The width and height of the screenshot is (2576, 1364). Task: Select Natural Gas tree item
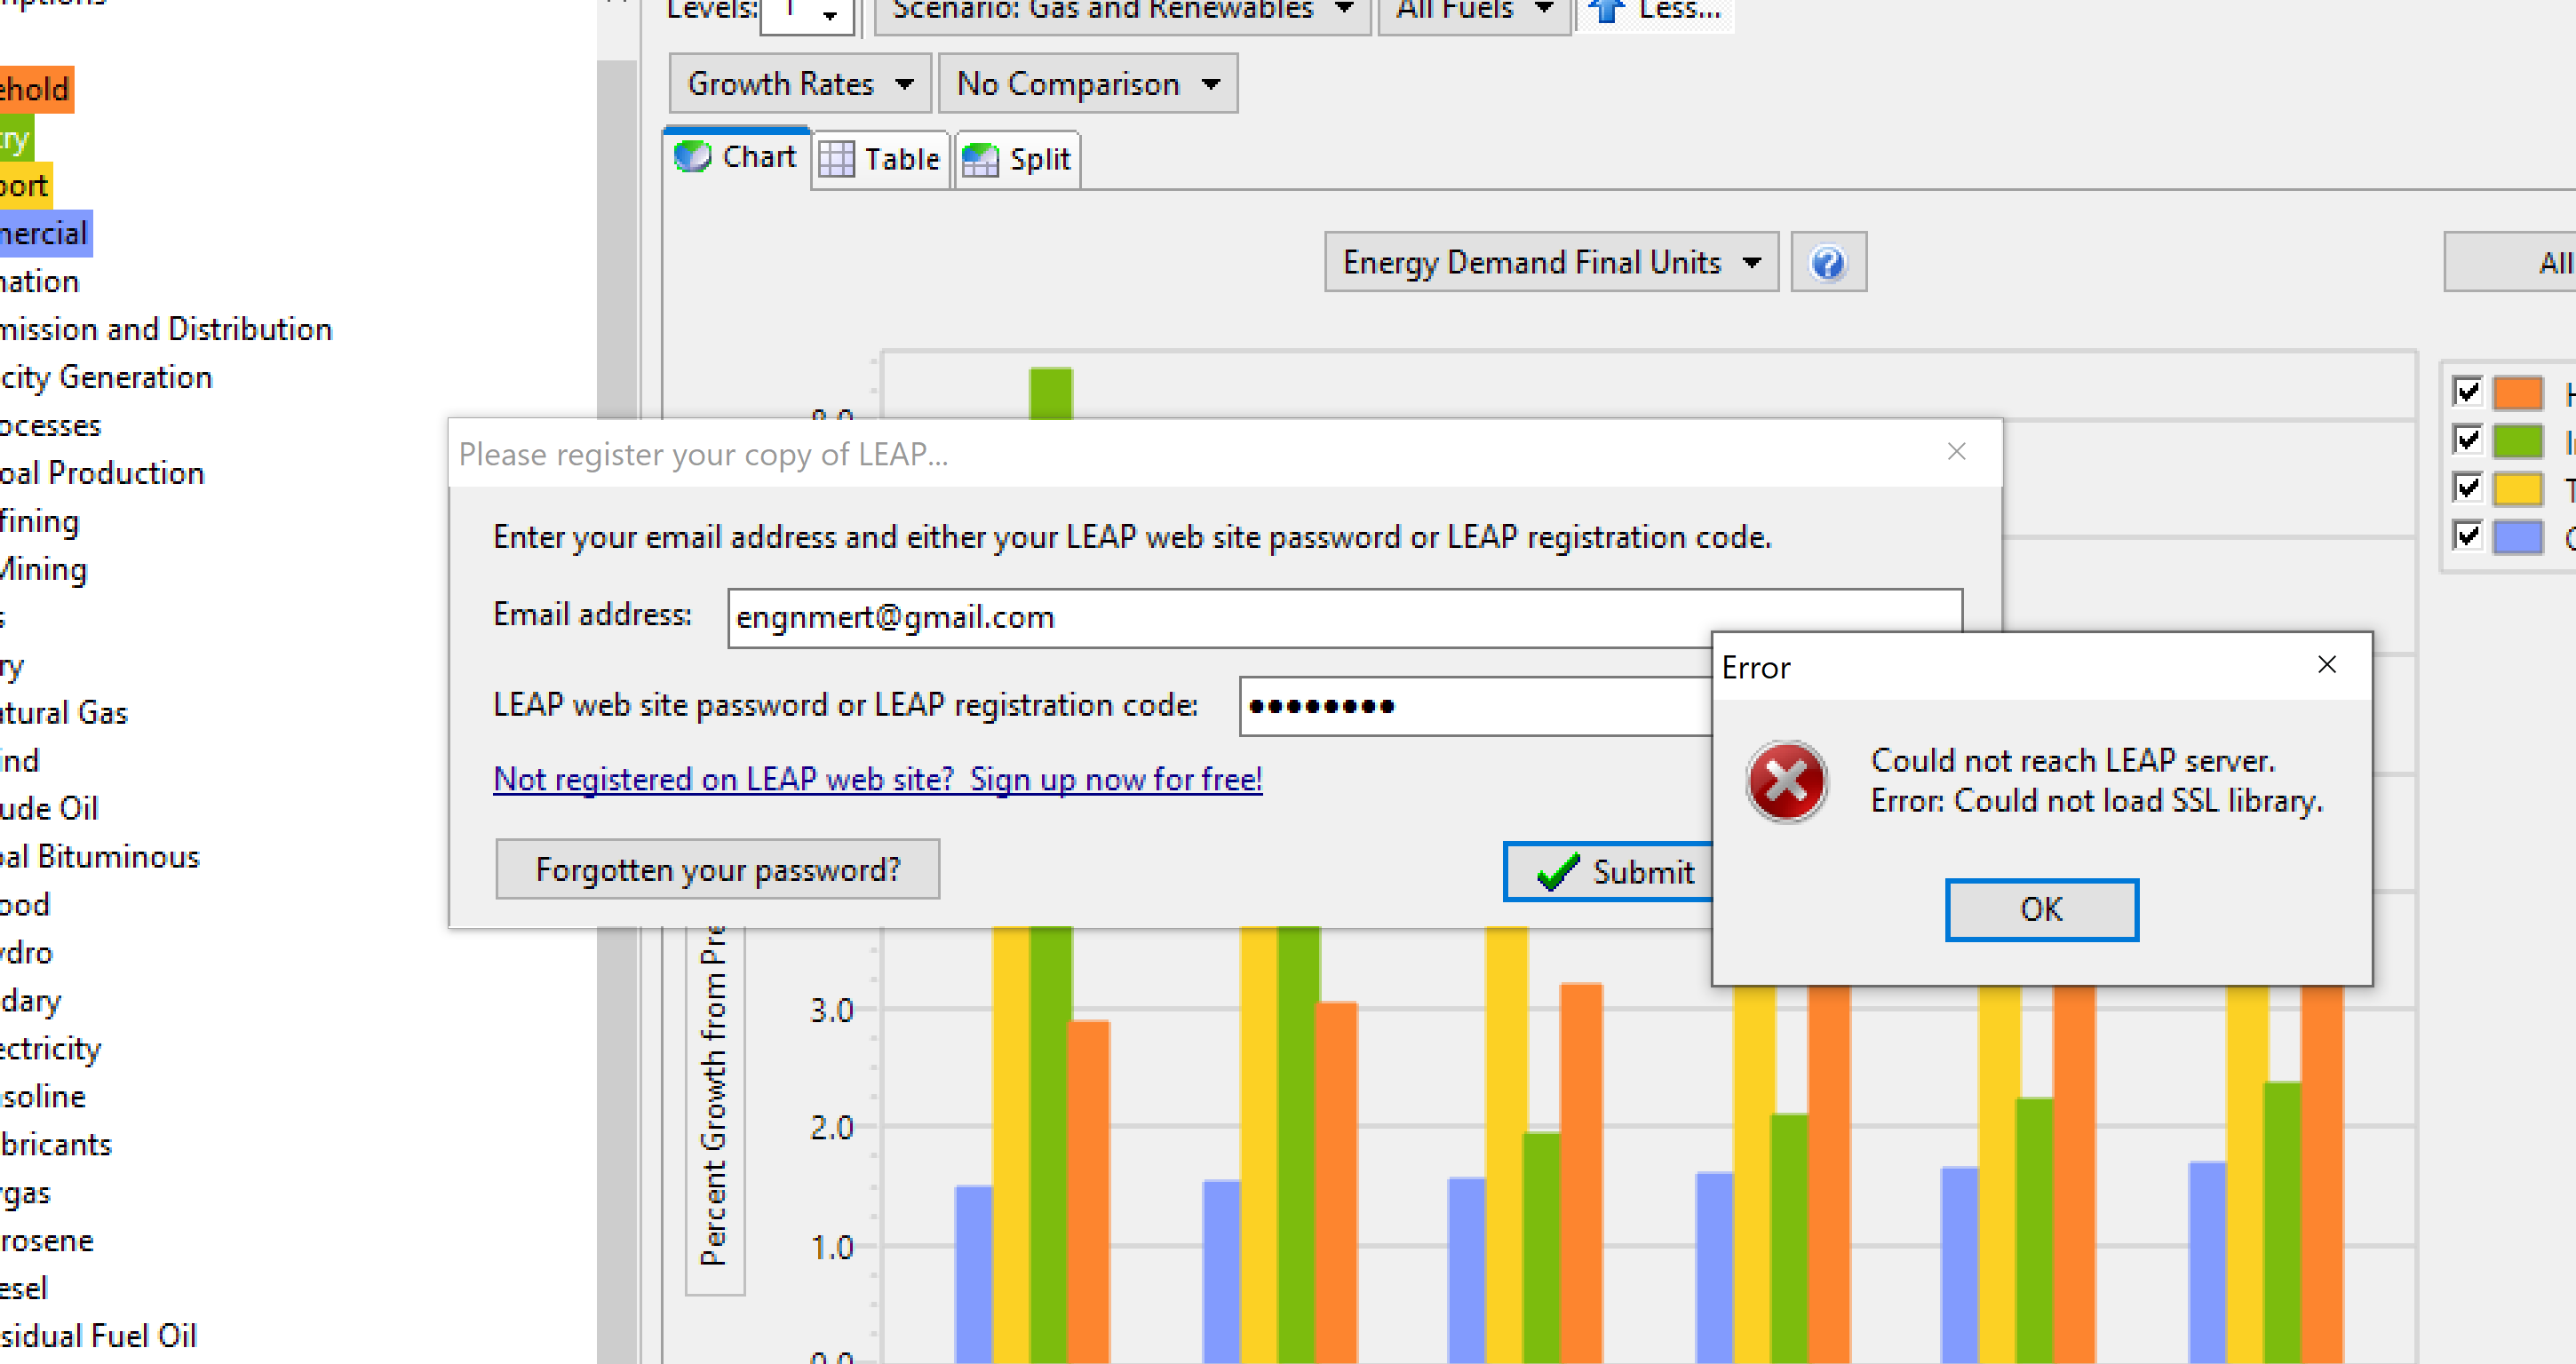pyautogui.click(x=64, y=713)
